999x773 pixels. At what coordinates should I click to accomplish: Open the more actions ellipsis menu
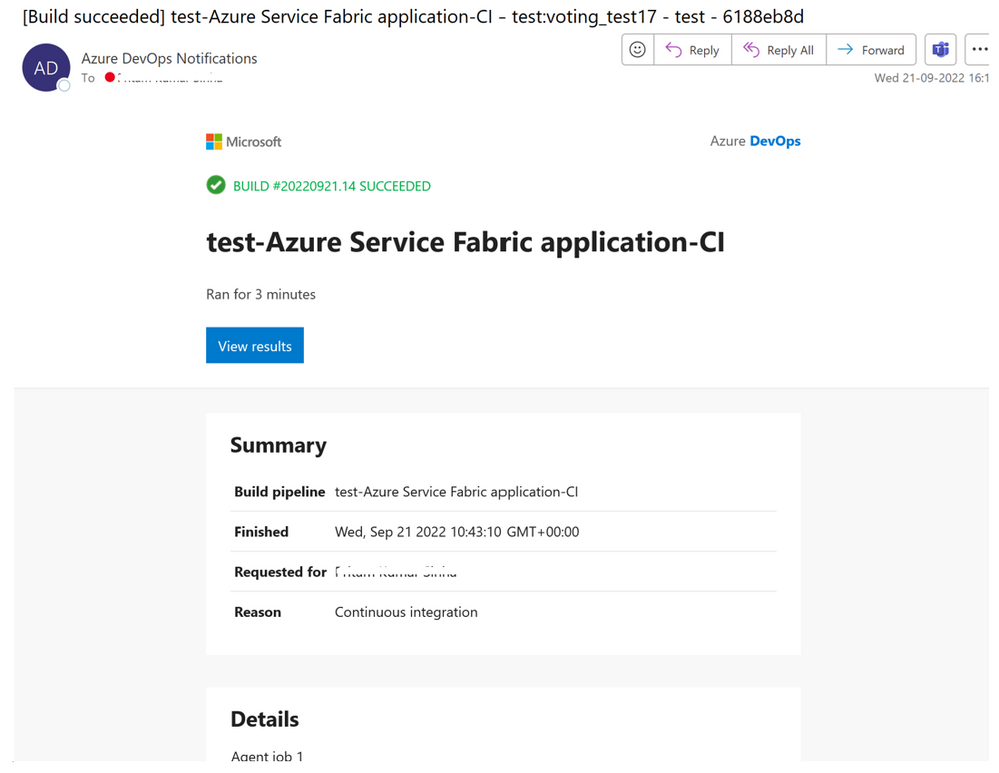point(979,50)
